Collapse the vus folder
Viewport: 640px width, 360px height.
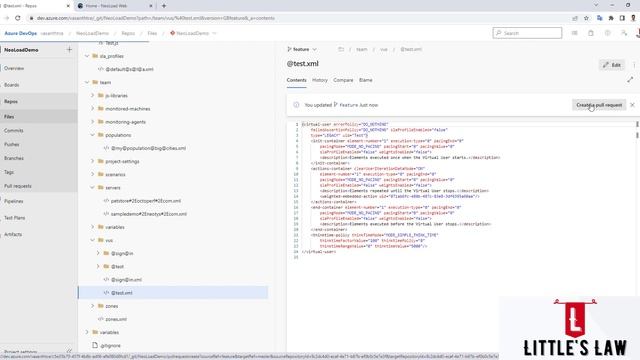(x=93, y=240)
